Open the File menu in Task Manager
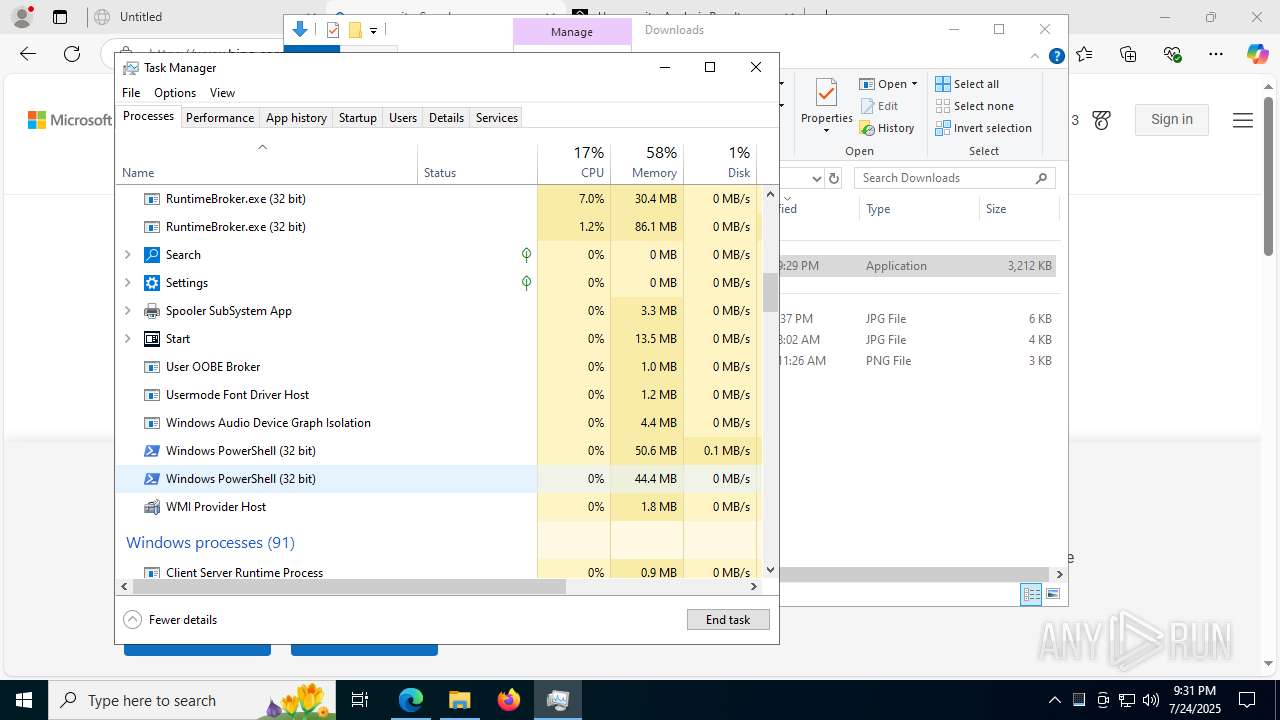 tap(131, 93)
